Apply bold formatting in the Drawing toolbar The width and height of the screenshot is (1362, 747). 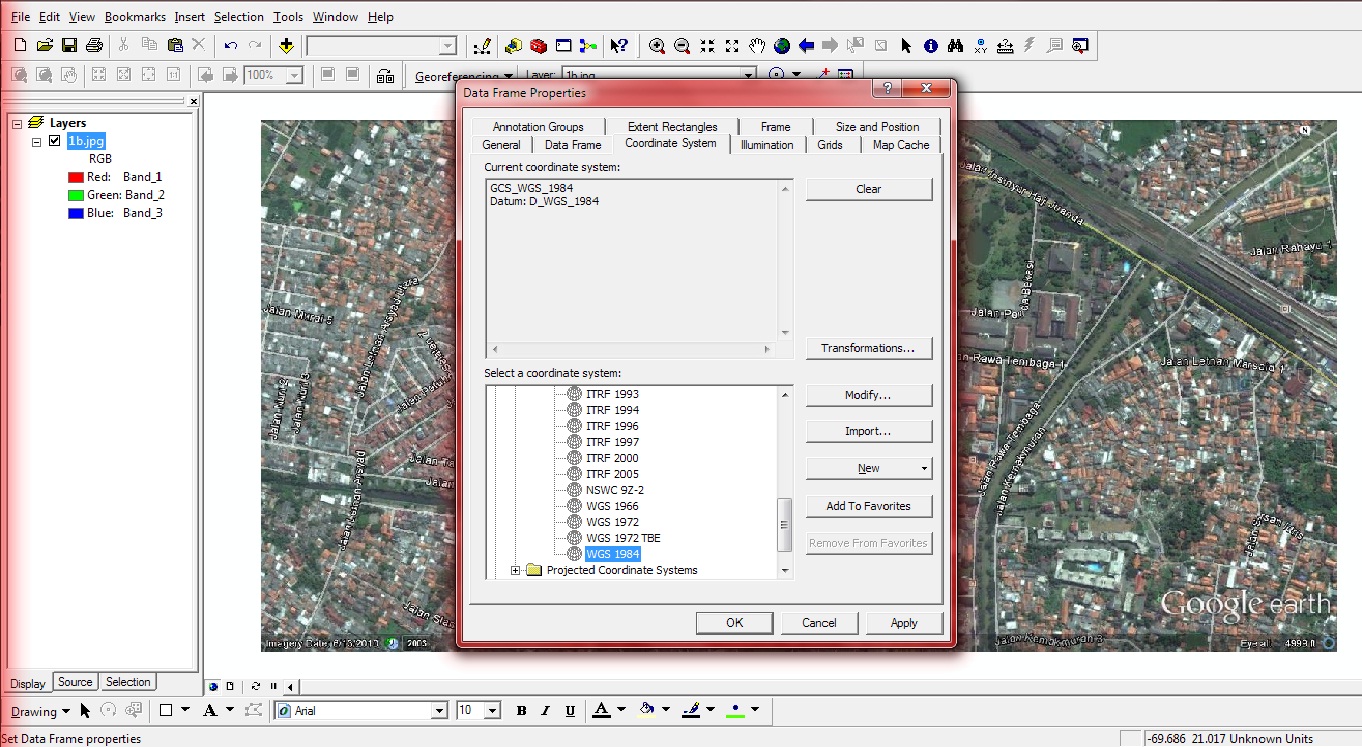click(x=521, y=711)
